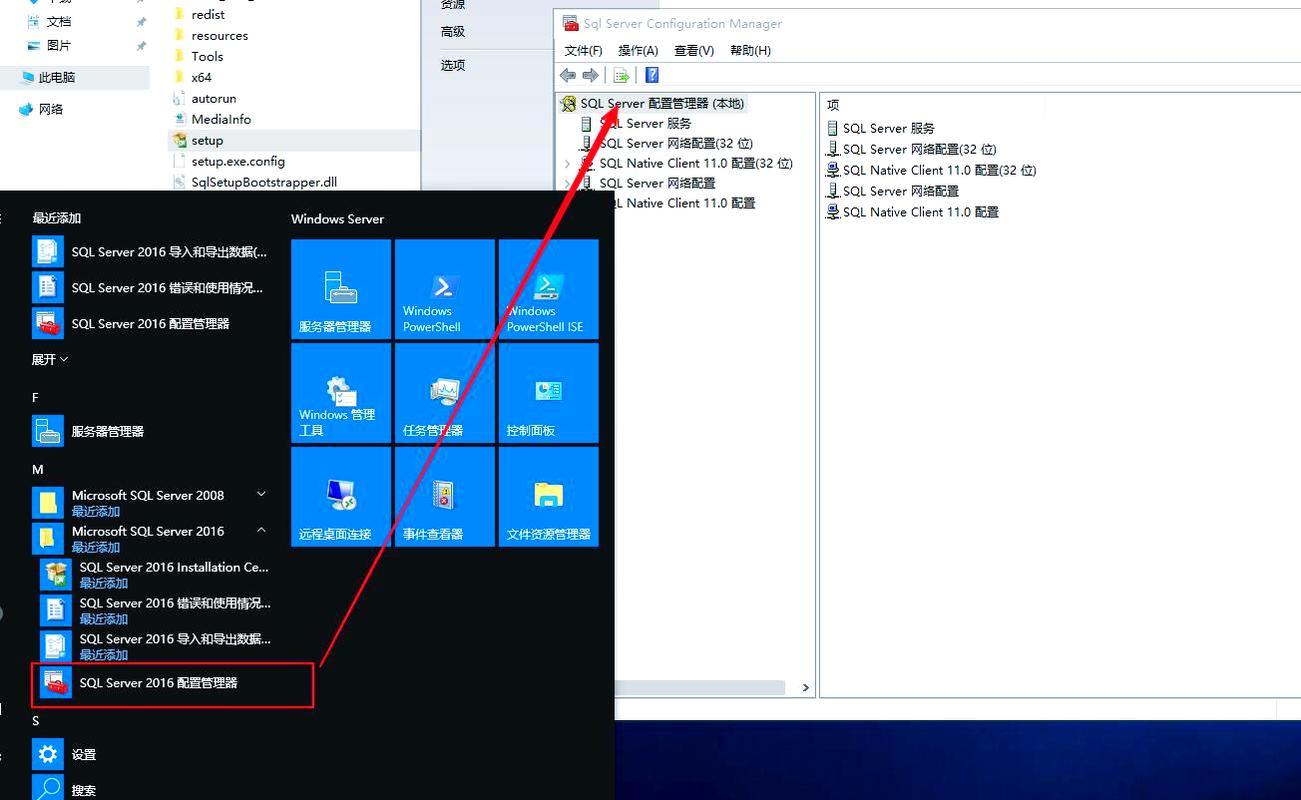Open 文件(F) menu
This screenshot has height=800, width=1301.
point(584,50)
